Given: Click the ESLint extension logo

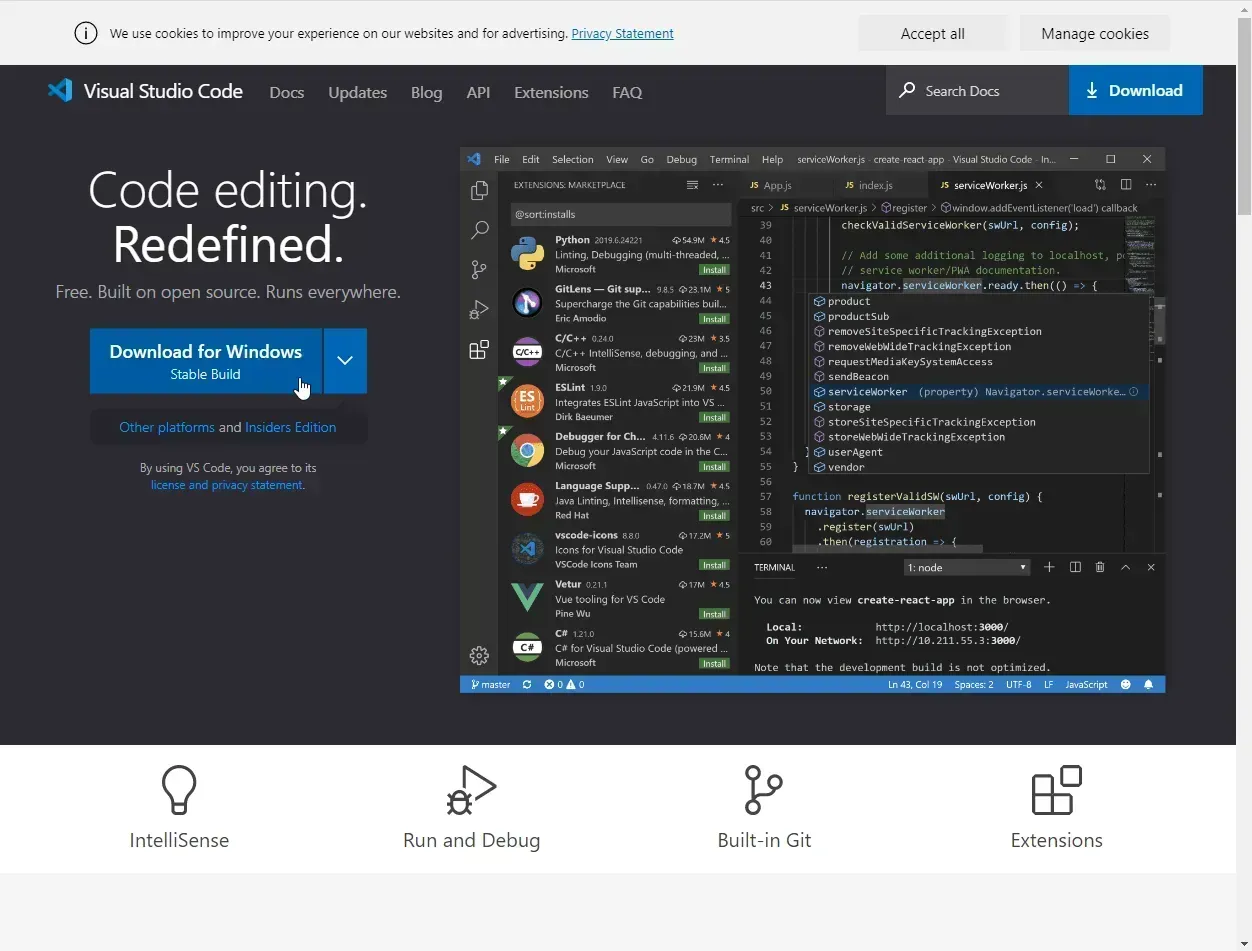Looking at the screenshot, I should pyautogui.click(x=527, y=402).
